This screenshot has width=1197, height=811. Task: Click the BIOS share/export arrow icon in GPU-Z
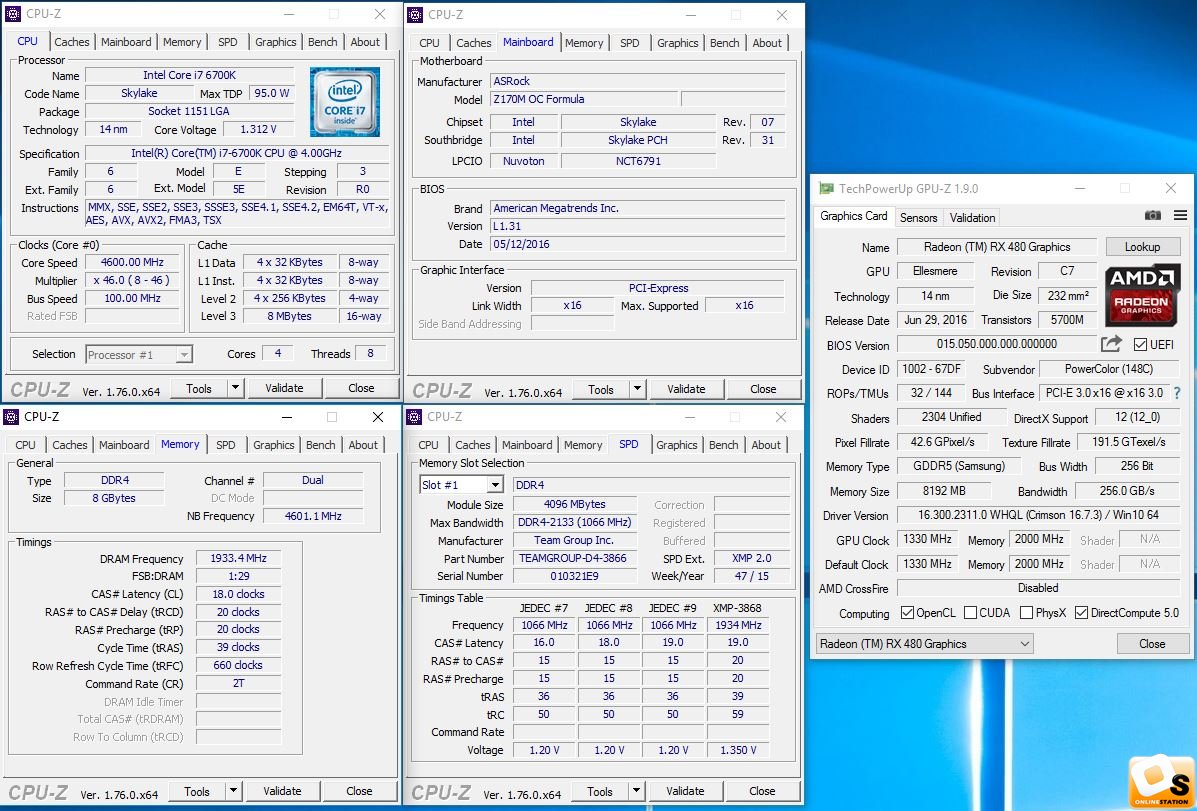pyautogui.click(x=1111, y=344)
